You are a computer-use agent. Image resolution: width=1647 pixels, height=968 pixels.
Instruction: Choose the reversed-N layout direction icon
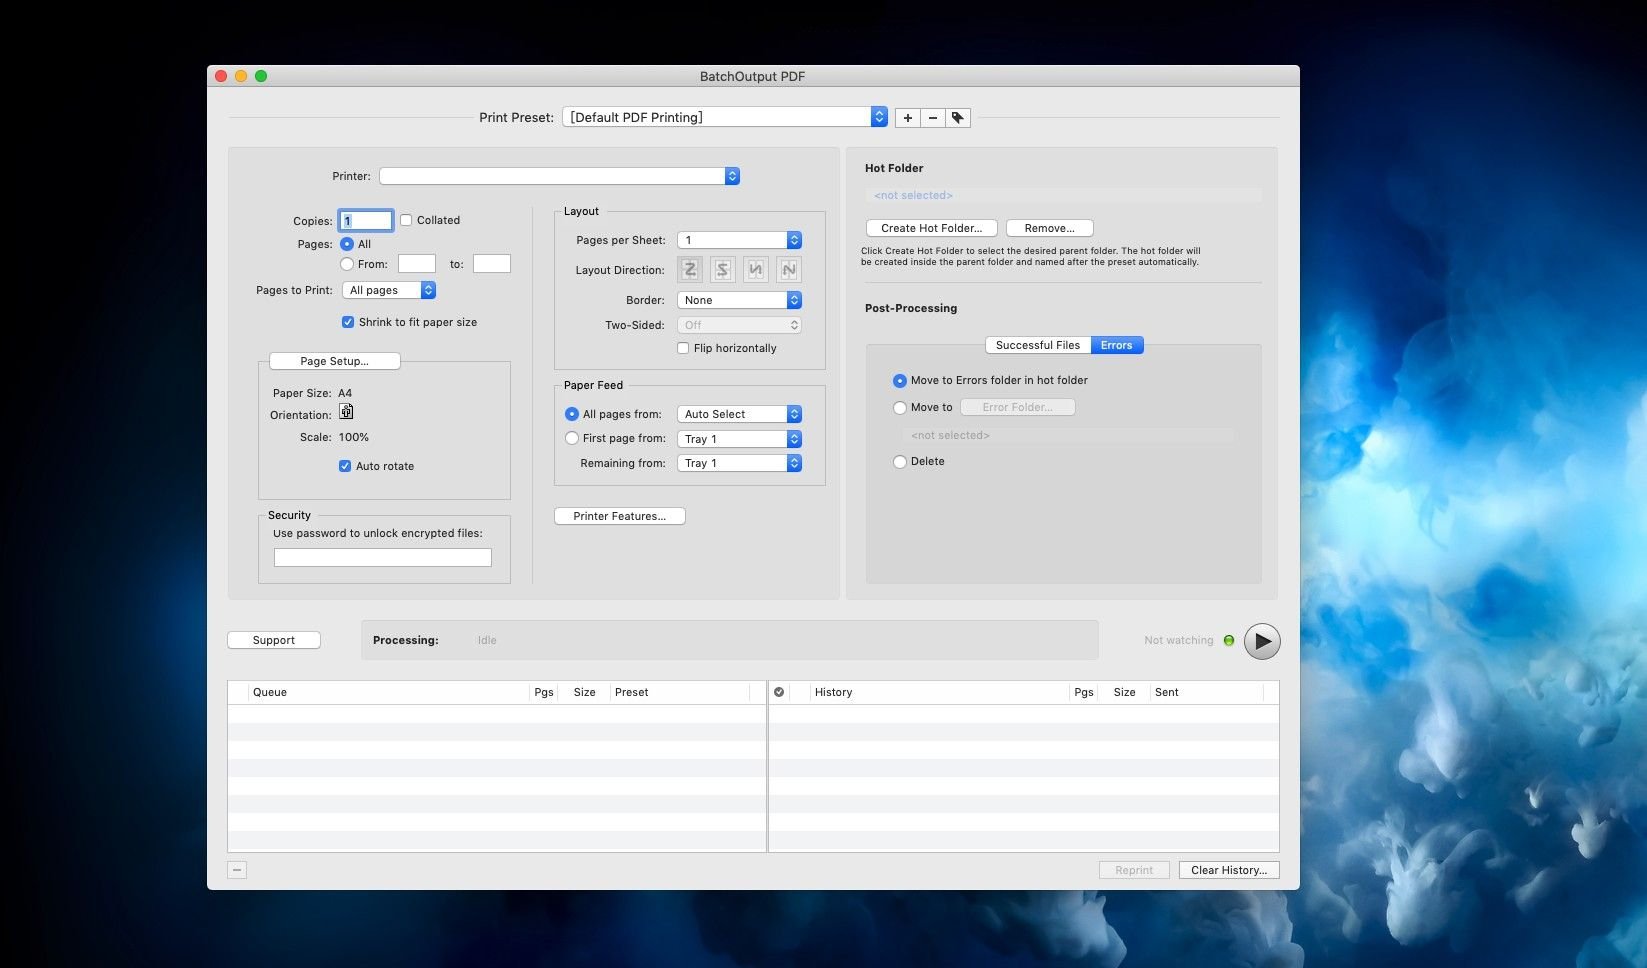[x=756, y=269]
